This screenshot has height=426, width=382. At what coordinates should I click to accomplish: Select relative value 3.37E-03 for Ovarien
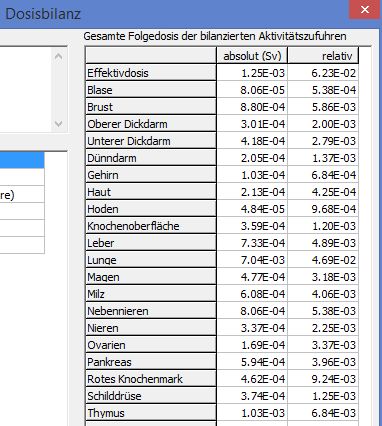pyautogui.click(x=323, y=345)
